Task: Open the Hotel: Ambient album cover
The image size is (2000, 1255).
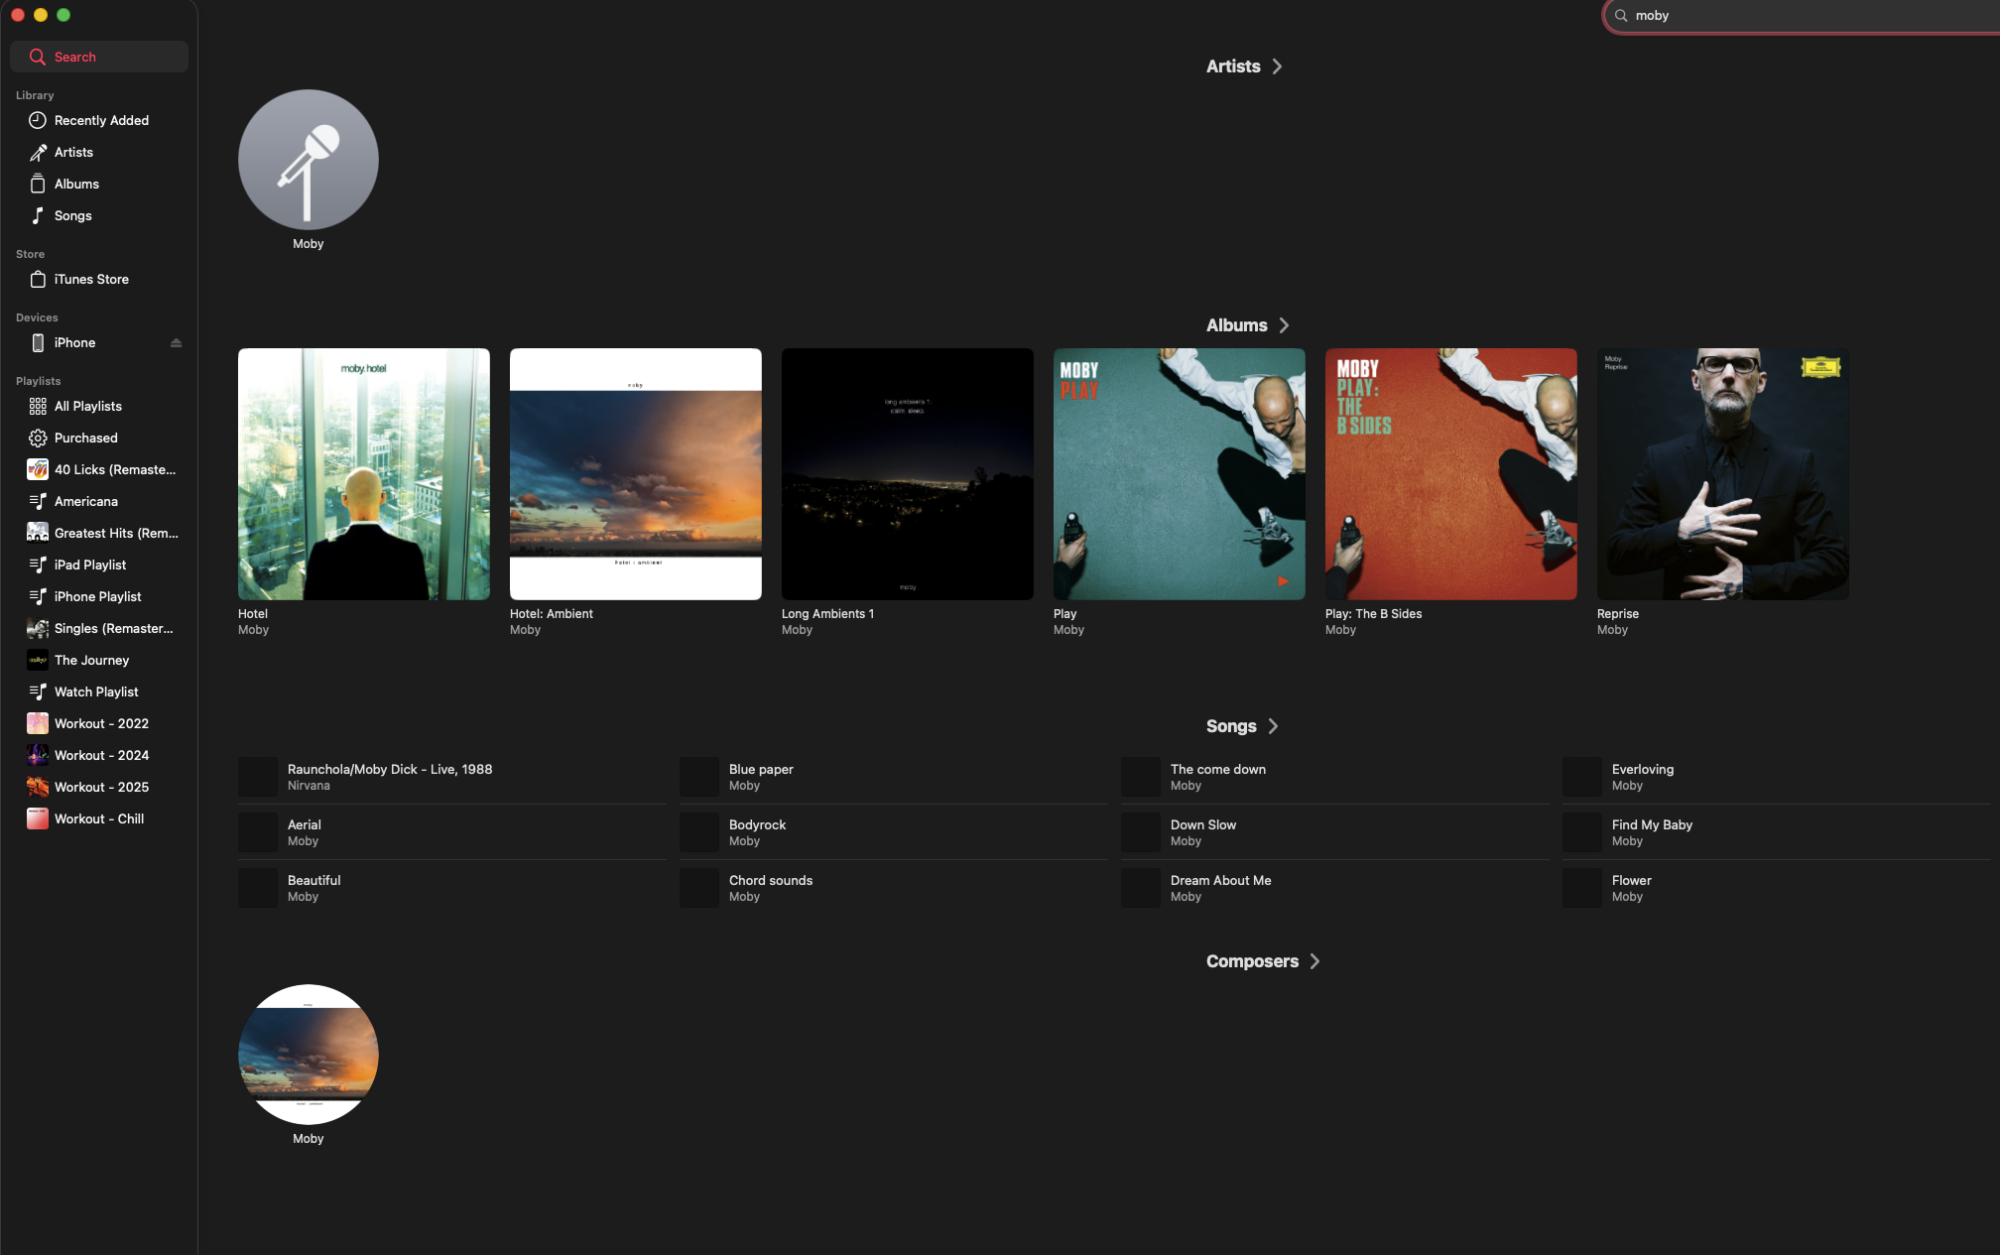Action: click(x=636, y=474)
